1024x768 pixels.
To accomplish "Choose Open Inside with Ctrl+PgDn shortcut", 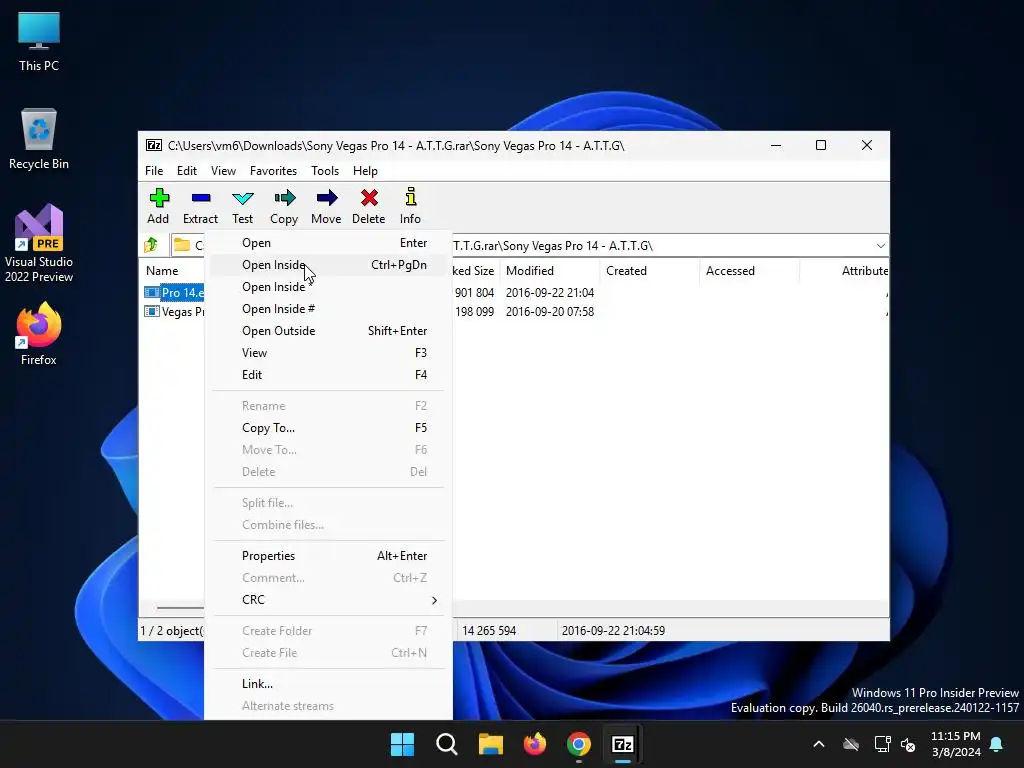I will [x=328, y=264].
